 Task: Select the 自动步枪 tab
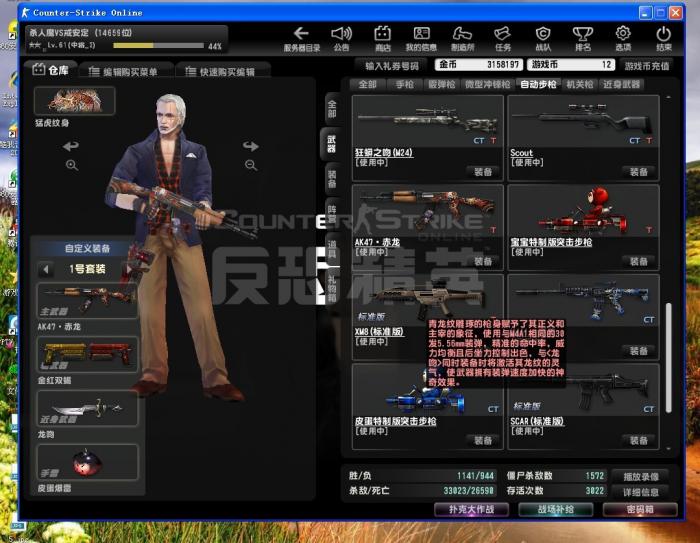[538, 84]
